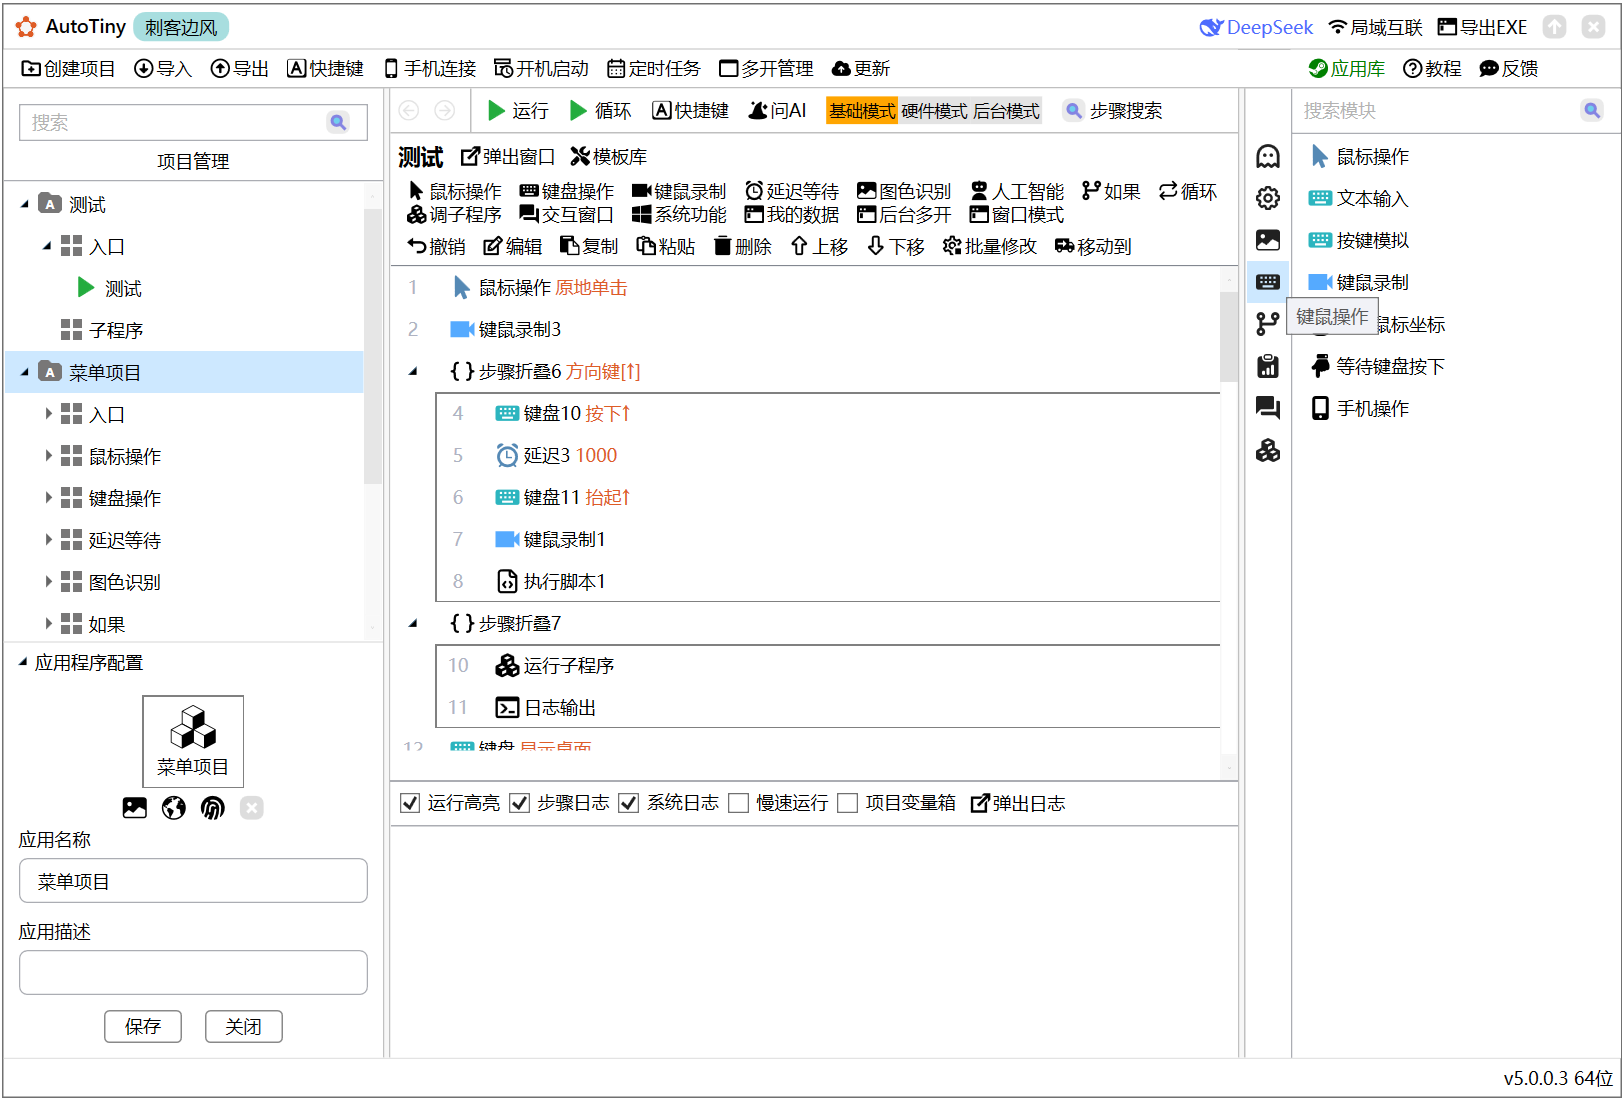The width and height of the screenshot is (1624, 1100).
Task: Open the 创建项目 menu item
Action: [69, 68]
